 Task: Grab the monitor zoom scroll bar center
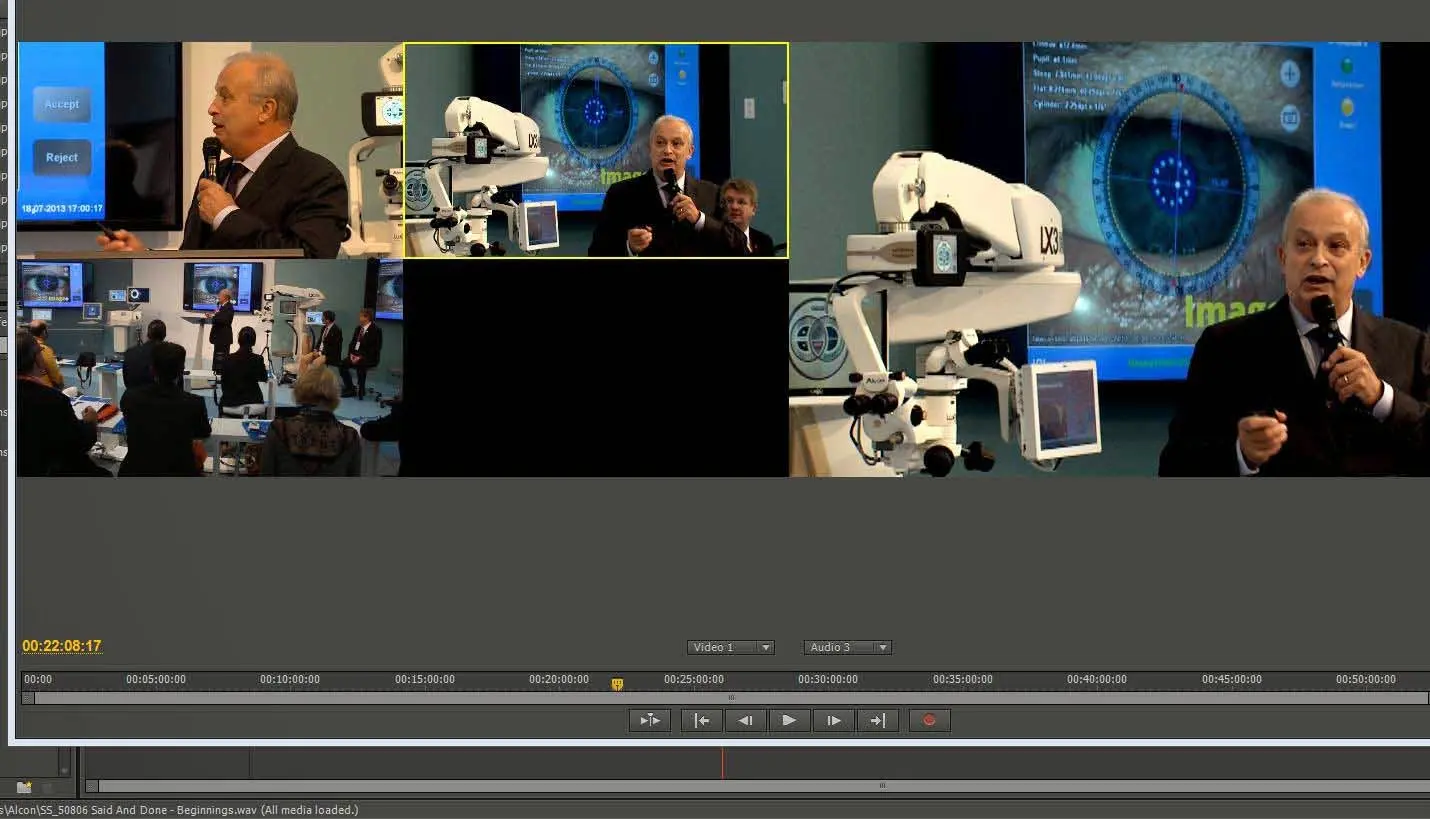(x=731, y=698)
